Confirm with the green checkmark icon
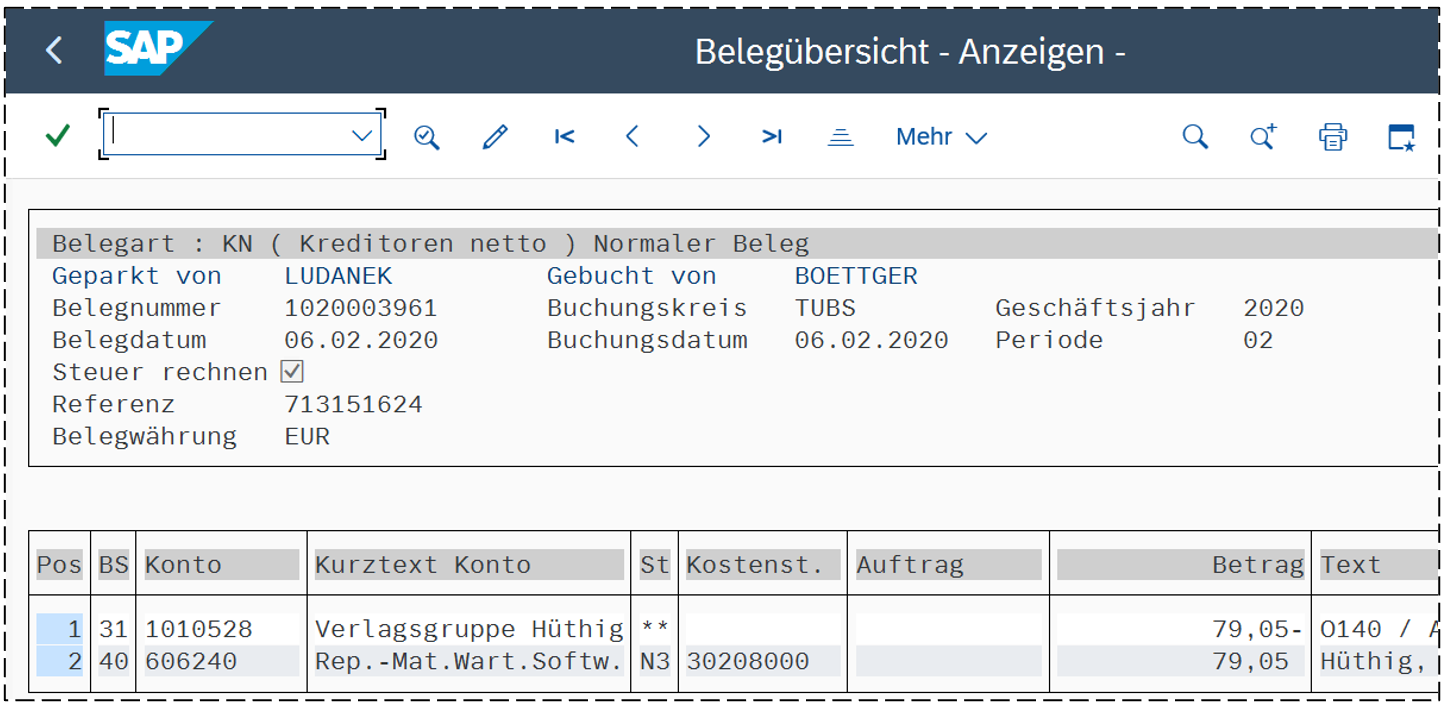Image resolution: width=1446 pixels, height=706 pixels. coord(58,136)
